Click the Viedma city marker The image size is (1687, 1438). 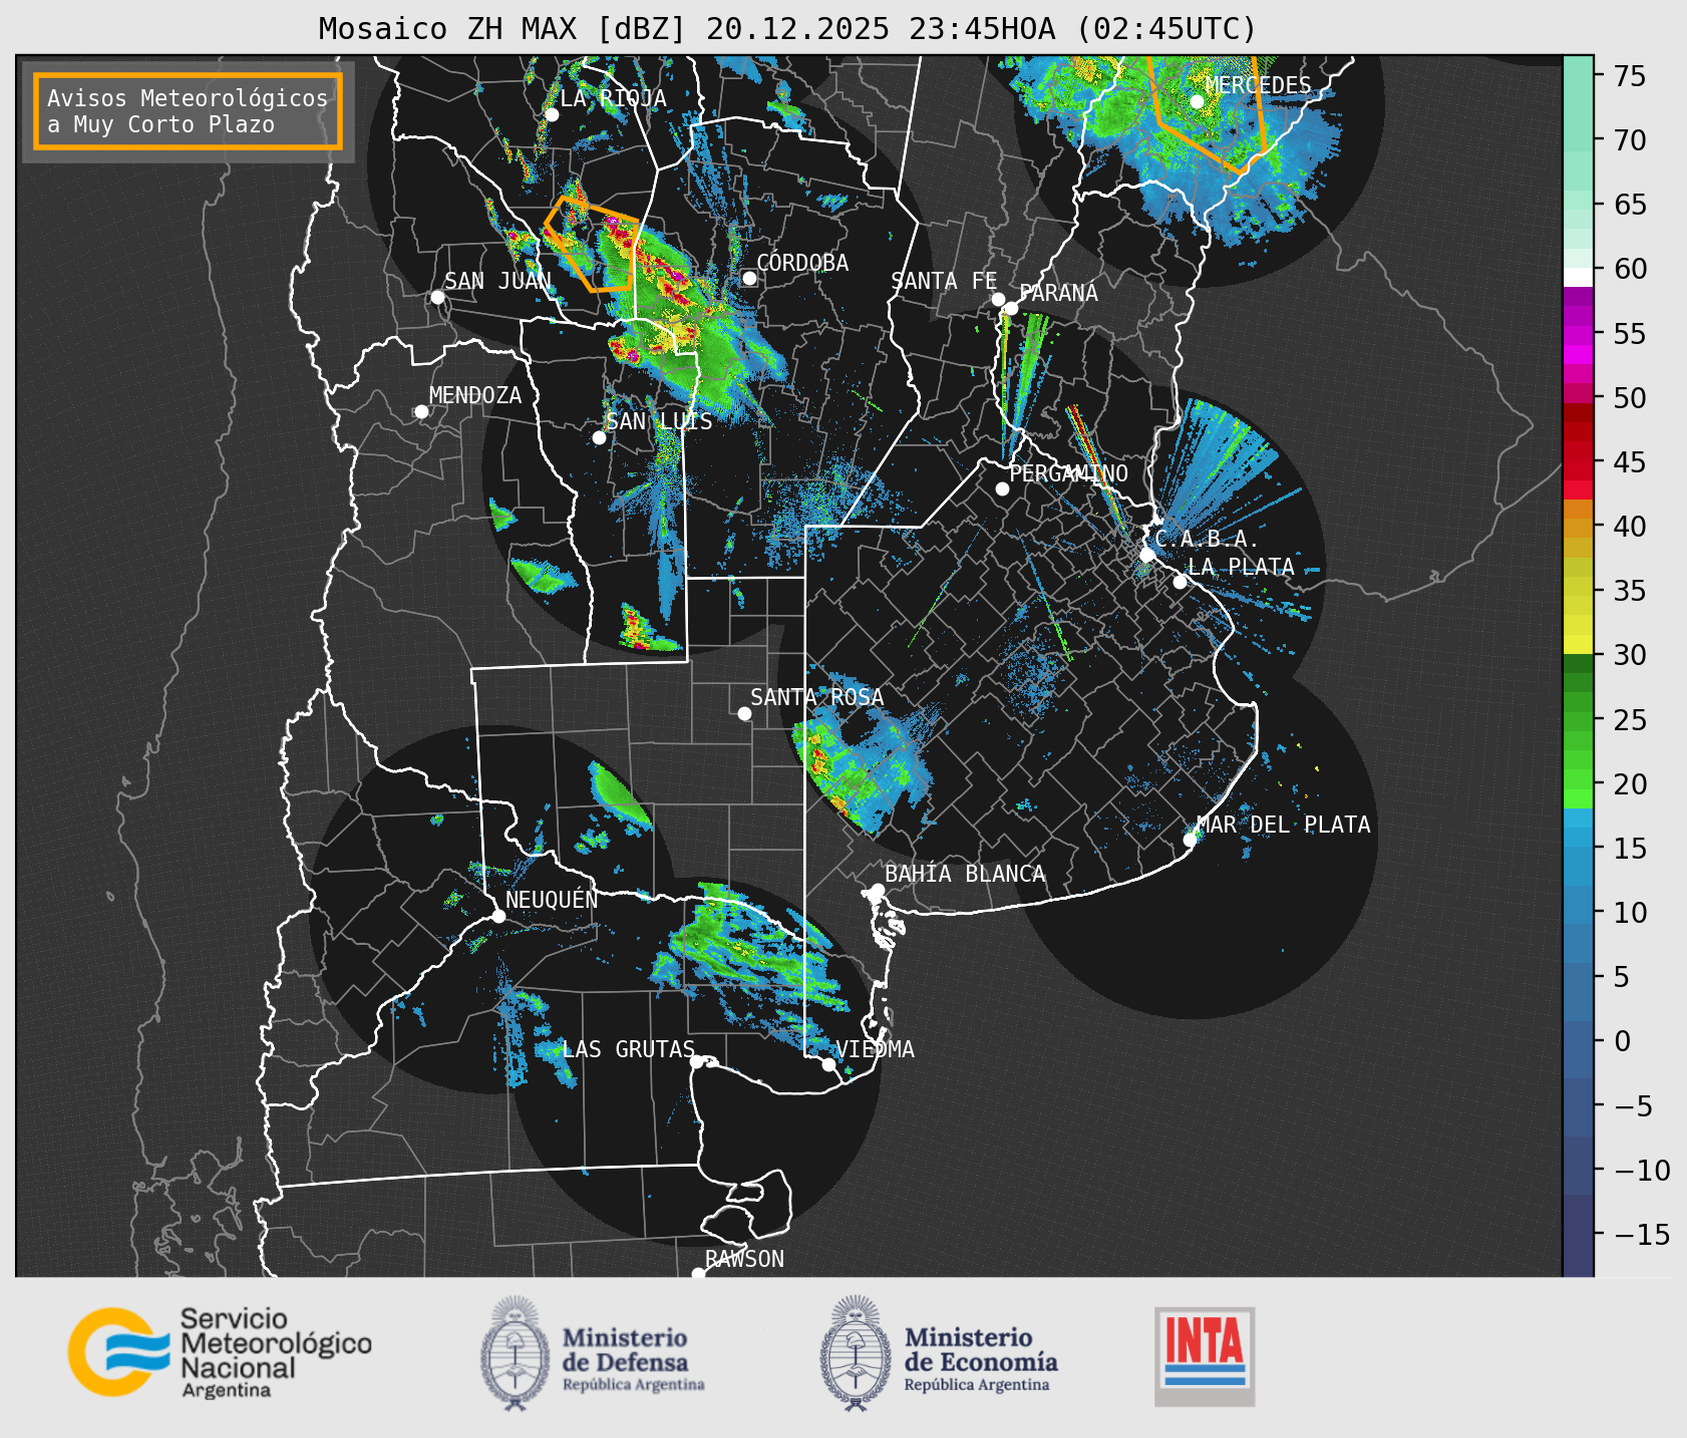tap(829, 1064)
